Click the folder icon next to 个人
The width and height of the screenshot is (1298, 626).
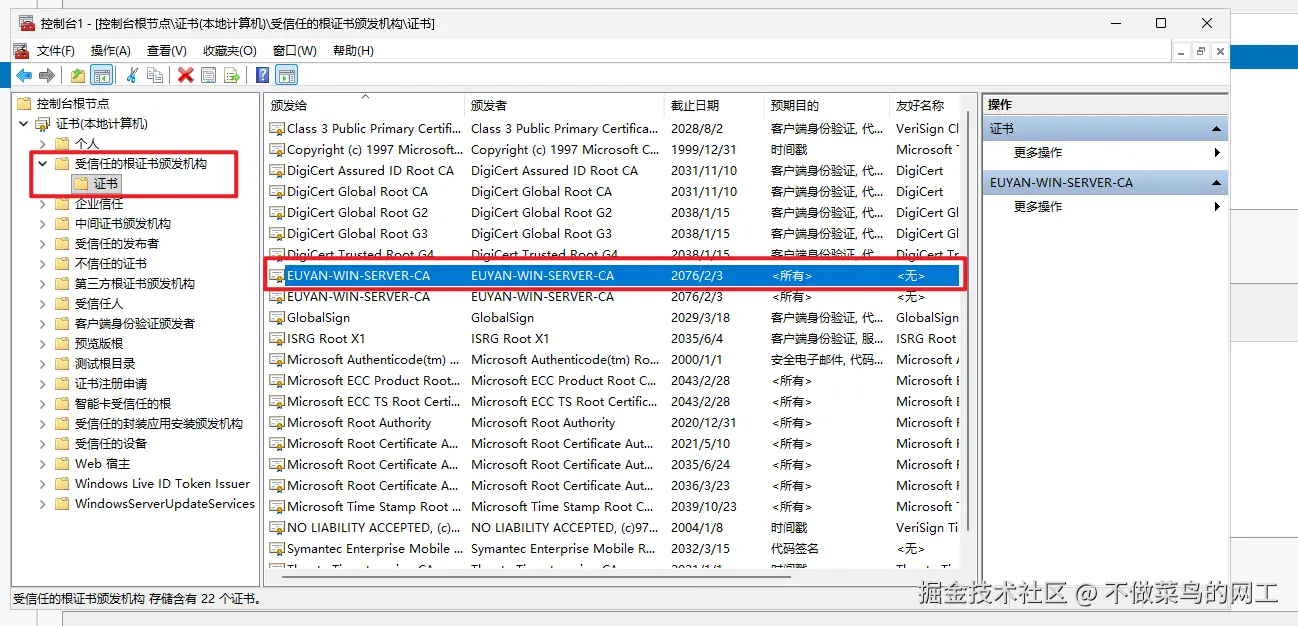(x=62, y=143)
